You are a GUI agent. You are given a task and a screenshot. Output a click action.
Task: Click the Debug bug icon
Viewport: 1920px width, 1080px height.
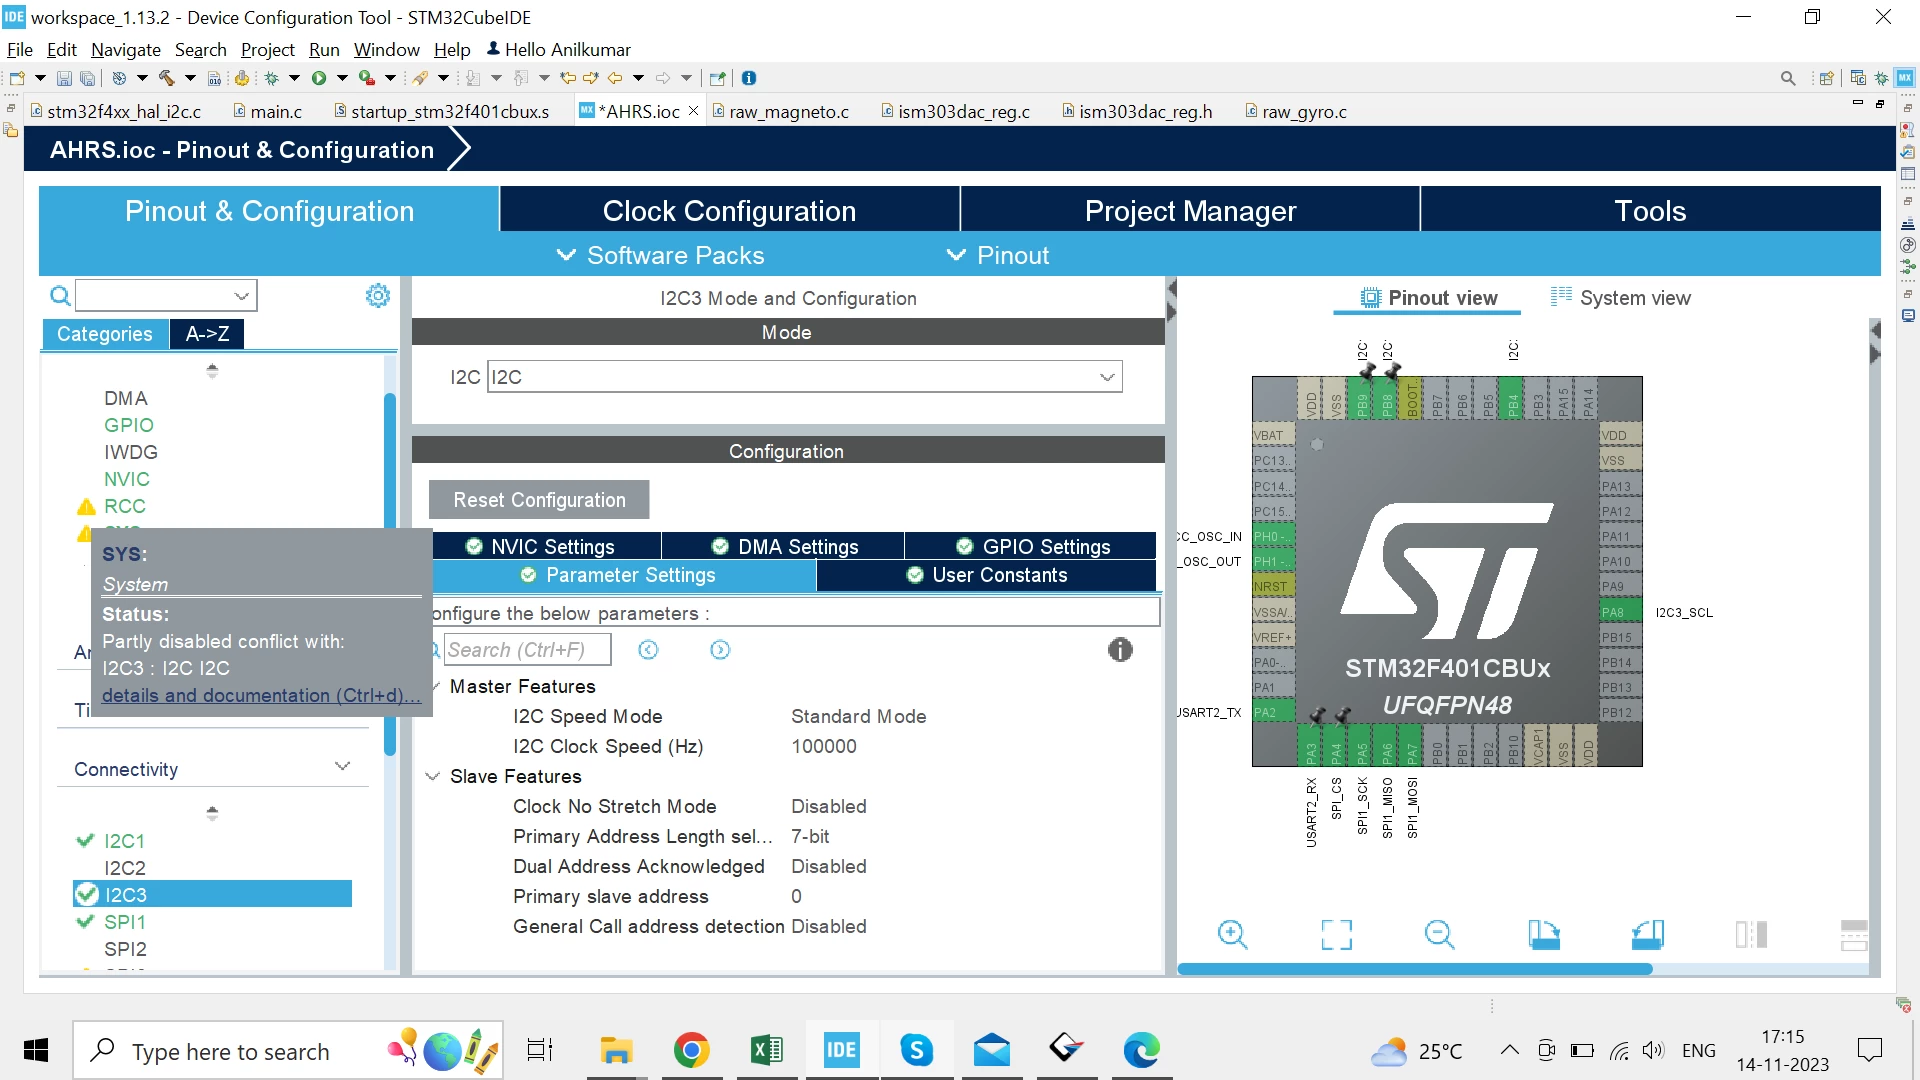tap(271, 78)
